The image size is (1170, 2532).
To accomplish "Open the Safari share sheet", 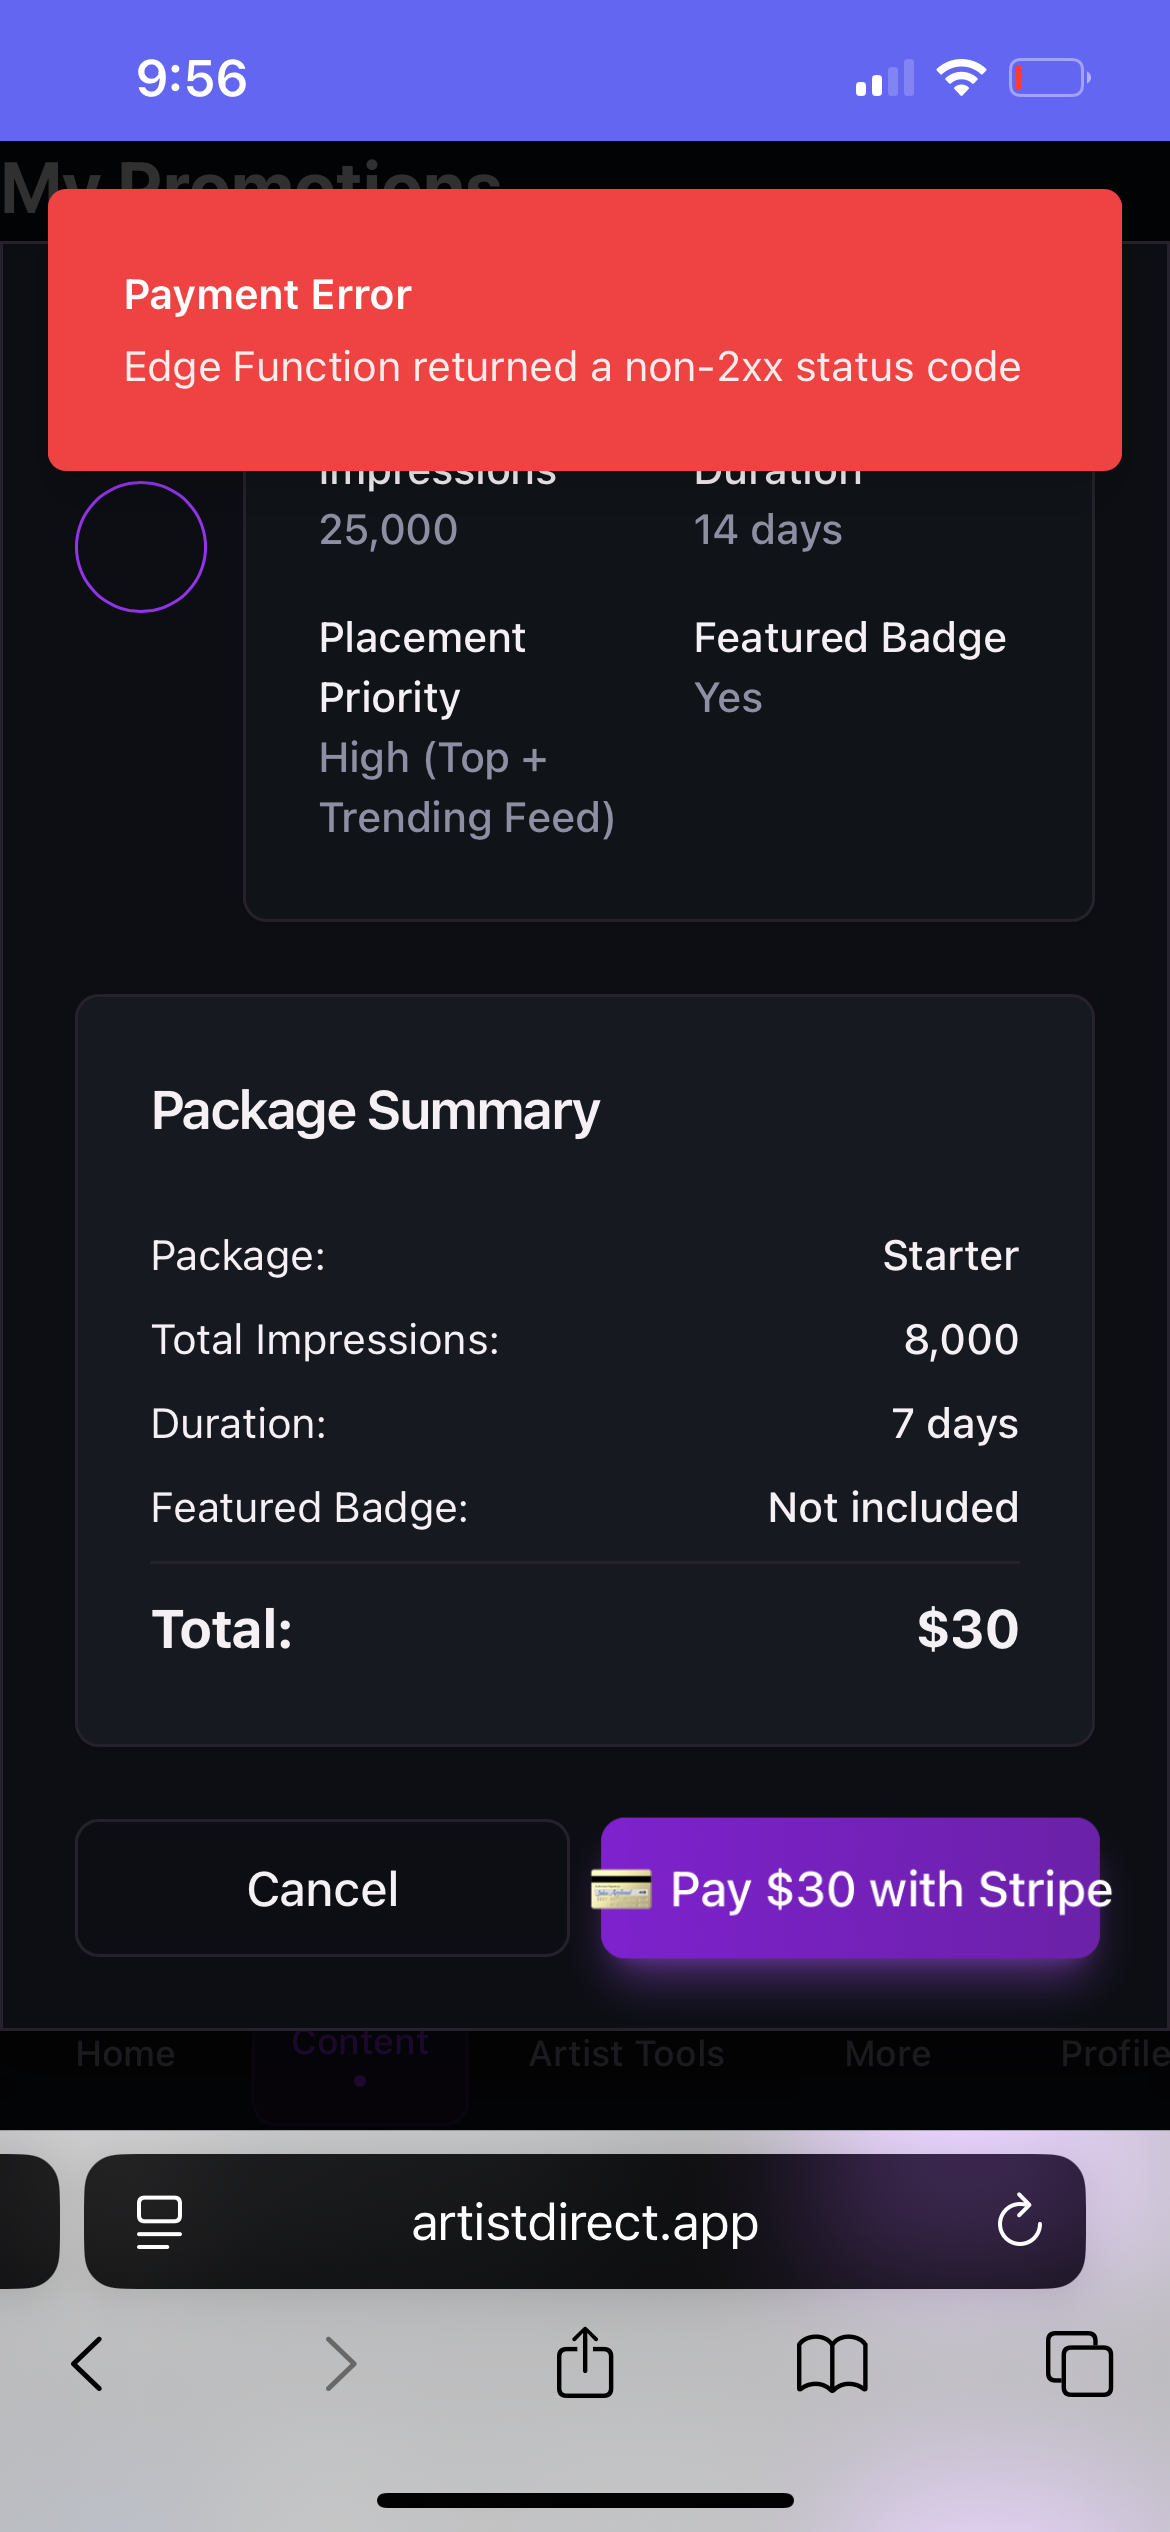I will pyautogui.click(x=585, y=2364).
